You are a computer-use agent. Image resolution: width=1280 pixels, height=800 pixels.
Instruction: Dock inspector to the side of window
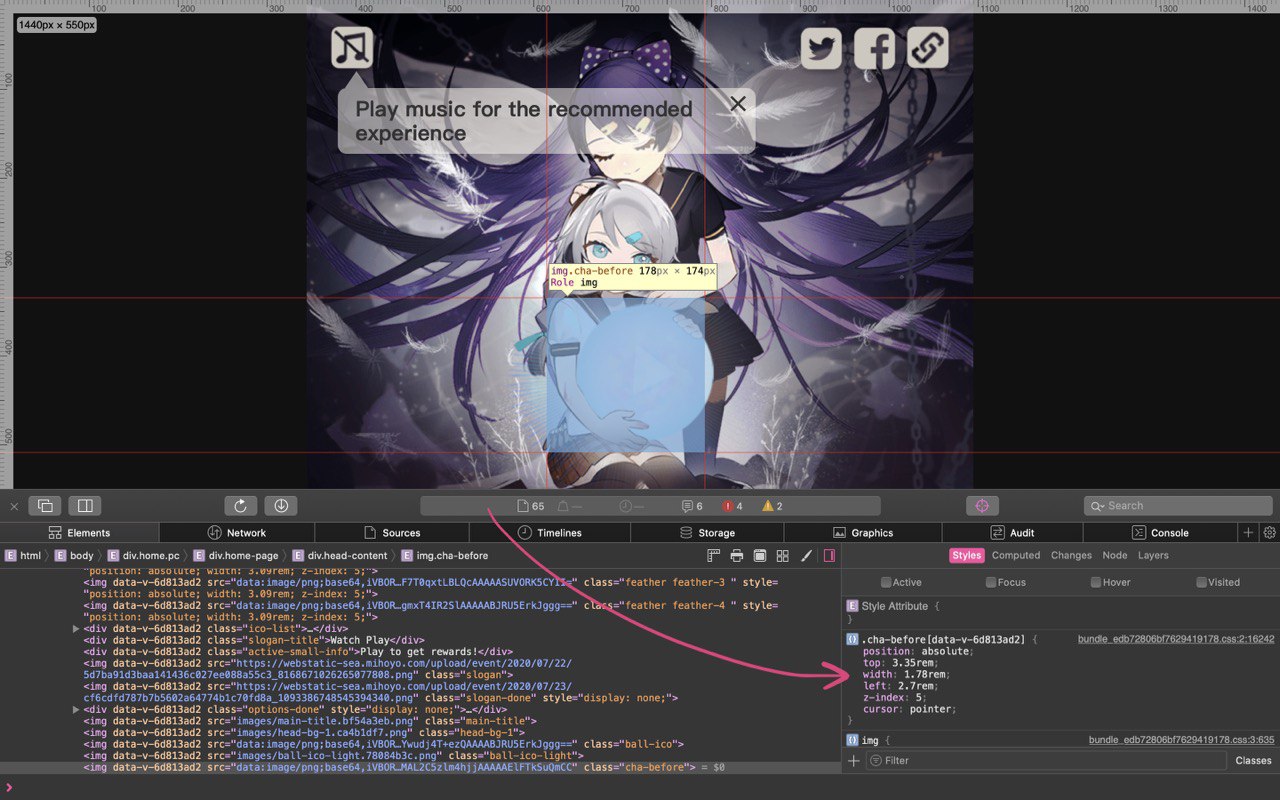coord(85,506)
